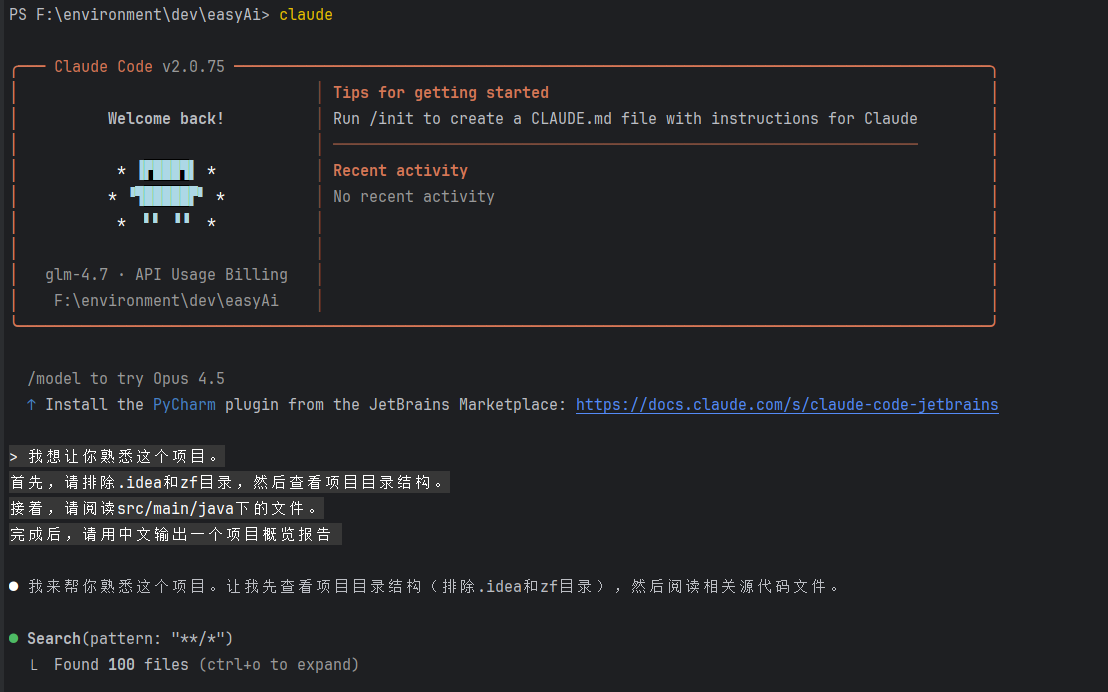Click the white response bullet dot
Screen dimensions: 1108x692
(x=13, y=586)
